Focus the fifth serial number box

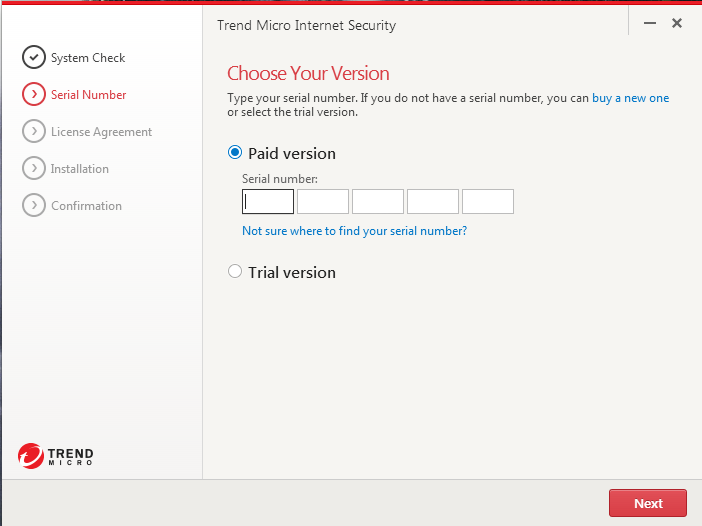pyautogui.click(x=488, y=201)
